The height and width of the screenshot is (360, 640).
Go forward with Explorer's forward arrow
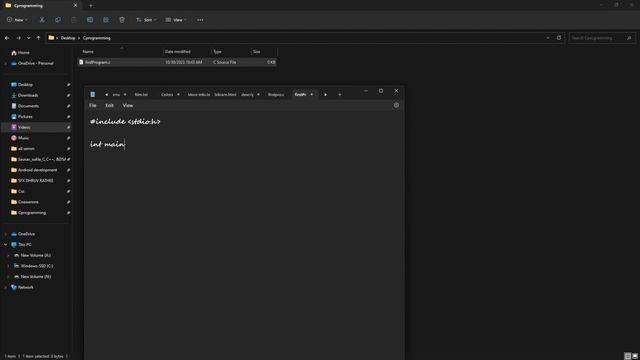tap(18, 38)
